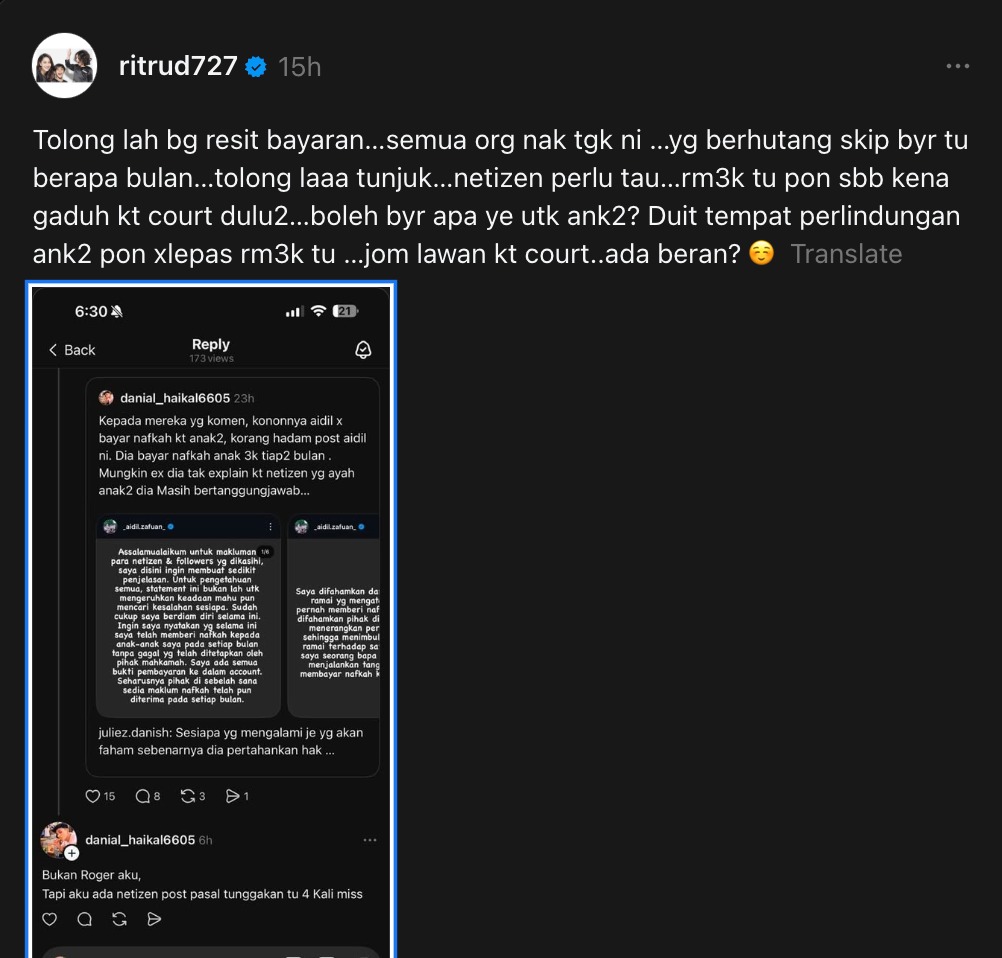
Task: Open the three-dot post options menu
Action: pyautogui.click(x=957, y=66)
